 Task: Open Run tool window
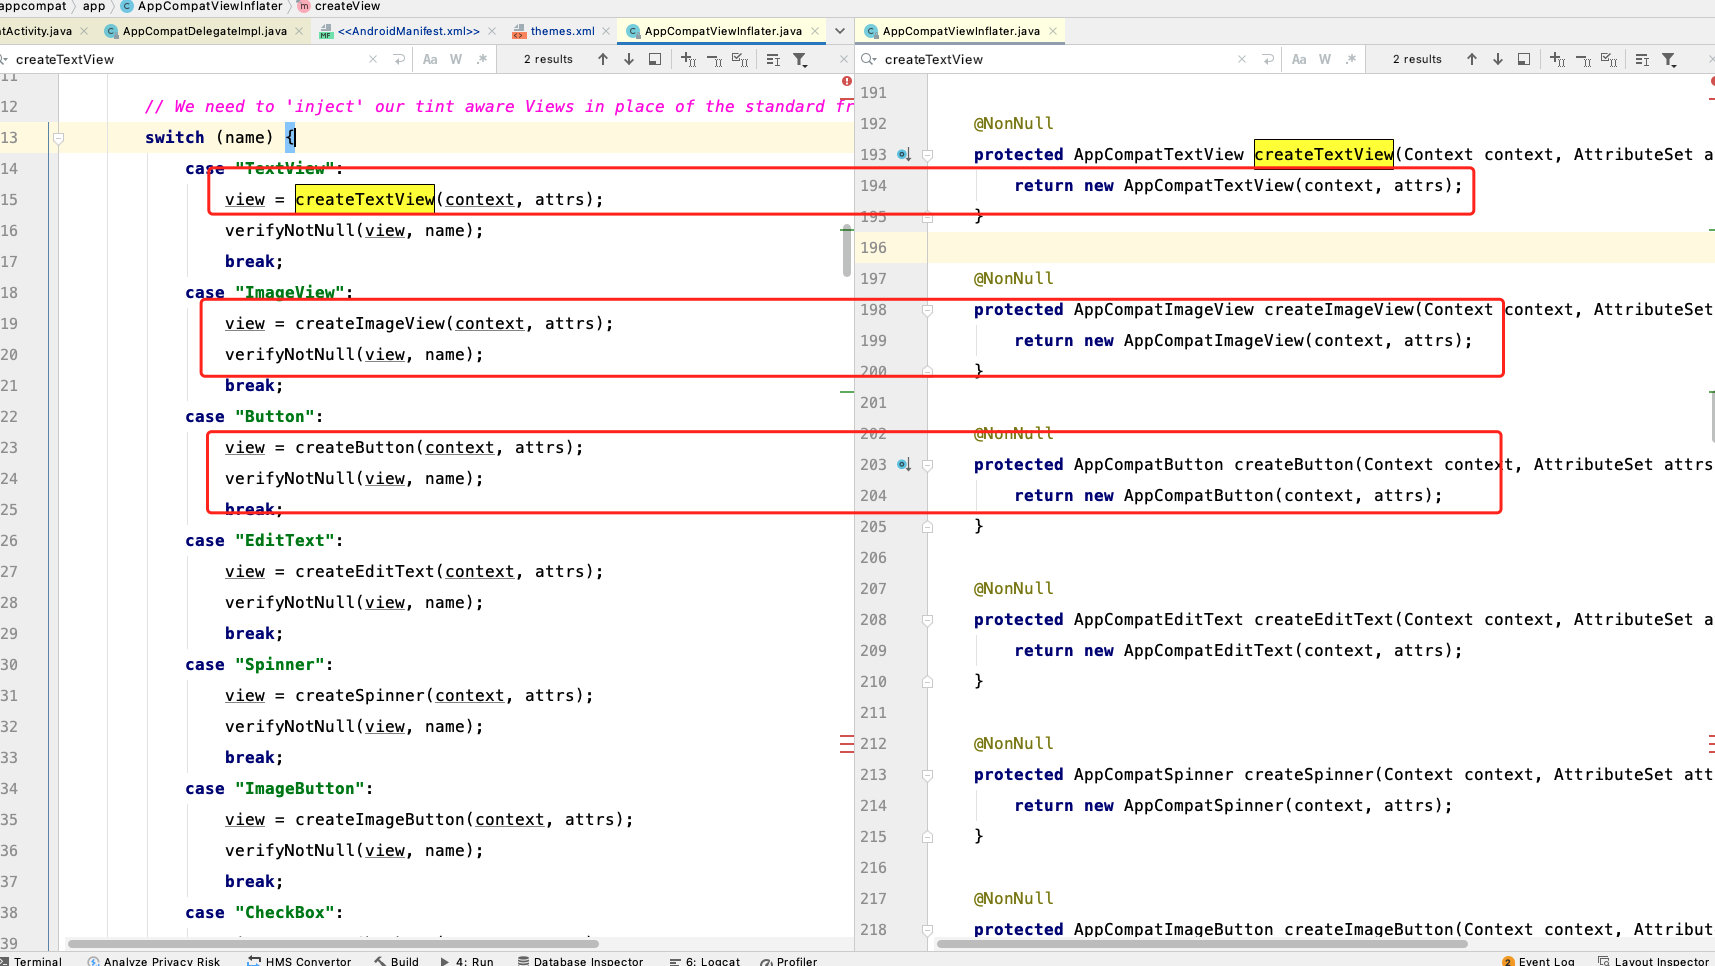[x=467, y=960]
